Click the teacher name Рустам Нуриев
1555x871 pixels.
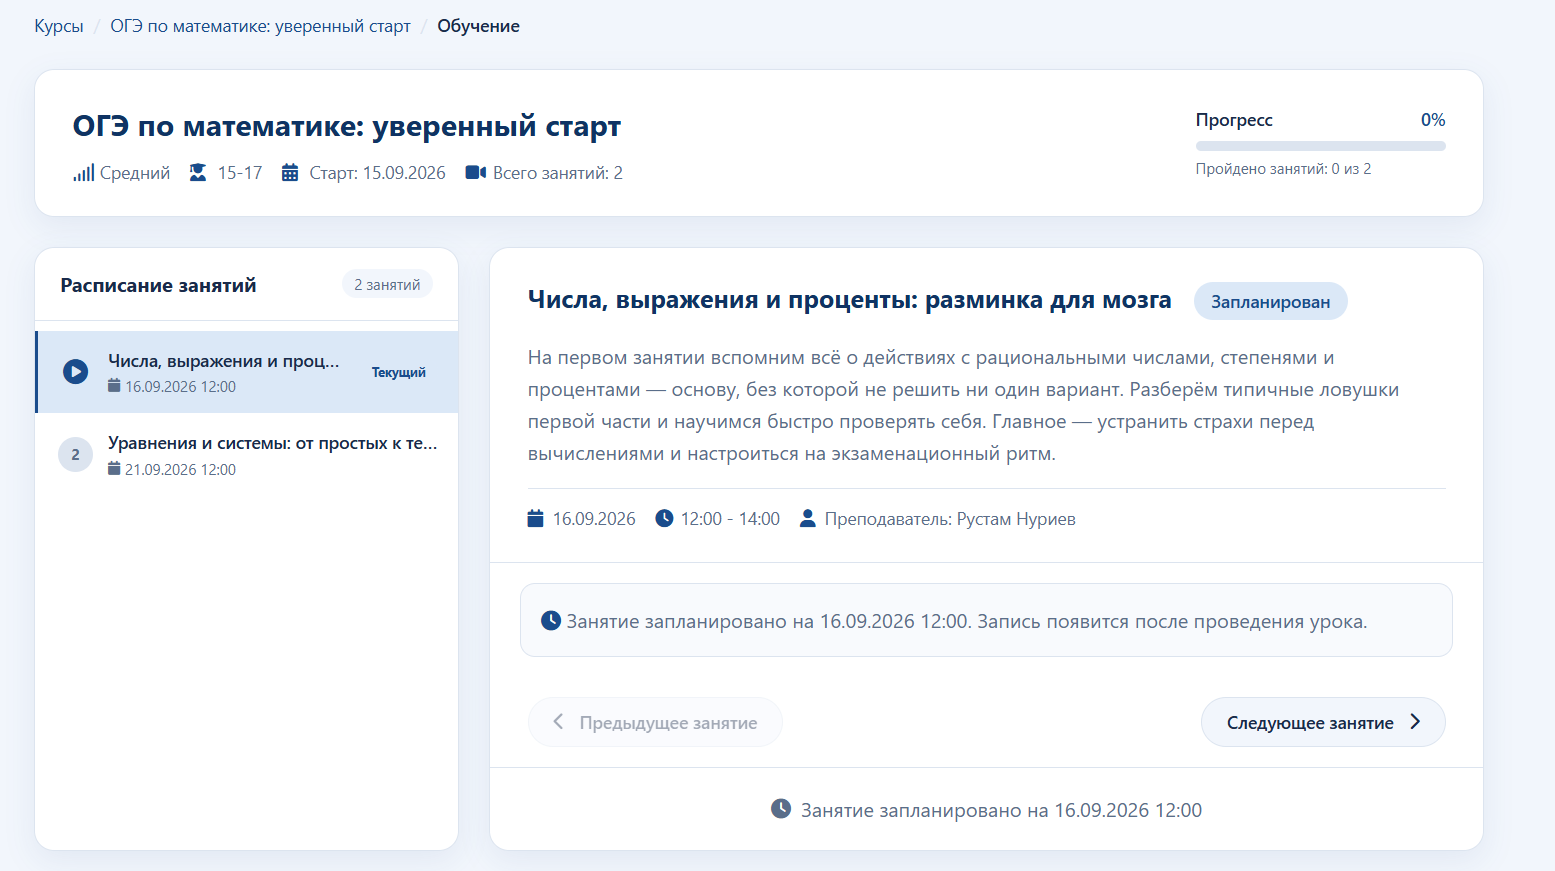tap(1016, 519)
